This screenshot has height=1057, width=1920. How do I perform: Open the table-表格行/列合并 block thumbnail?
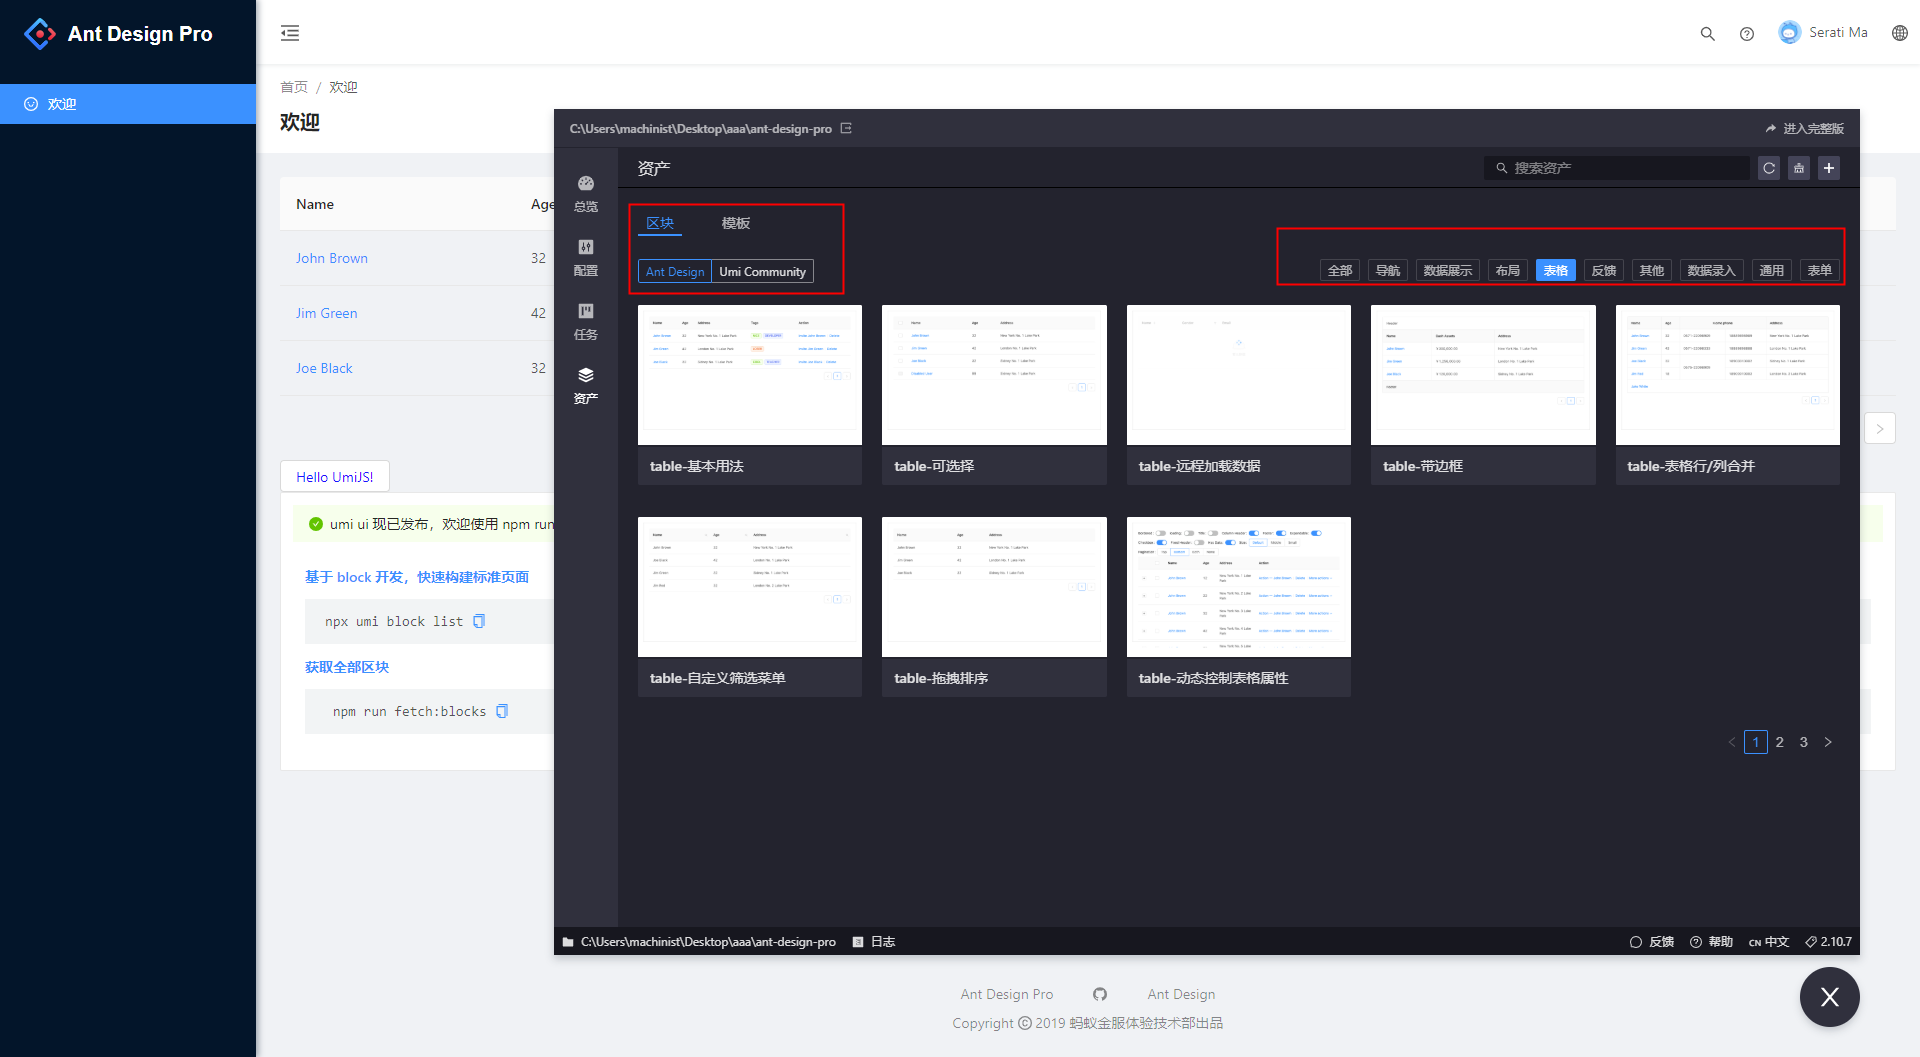point(1728,375)
